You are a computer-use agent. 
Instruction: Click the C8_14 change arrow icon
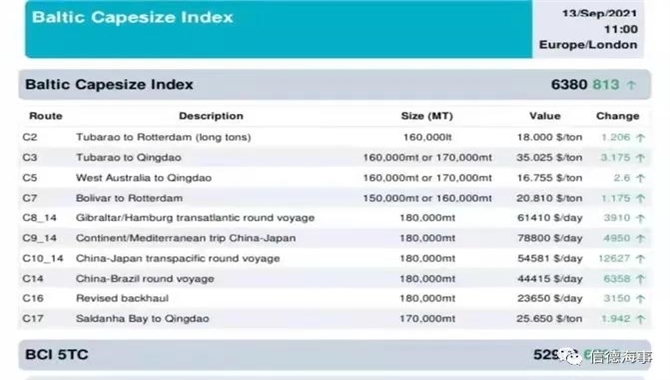[640, 218]
